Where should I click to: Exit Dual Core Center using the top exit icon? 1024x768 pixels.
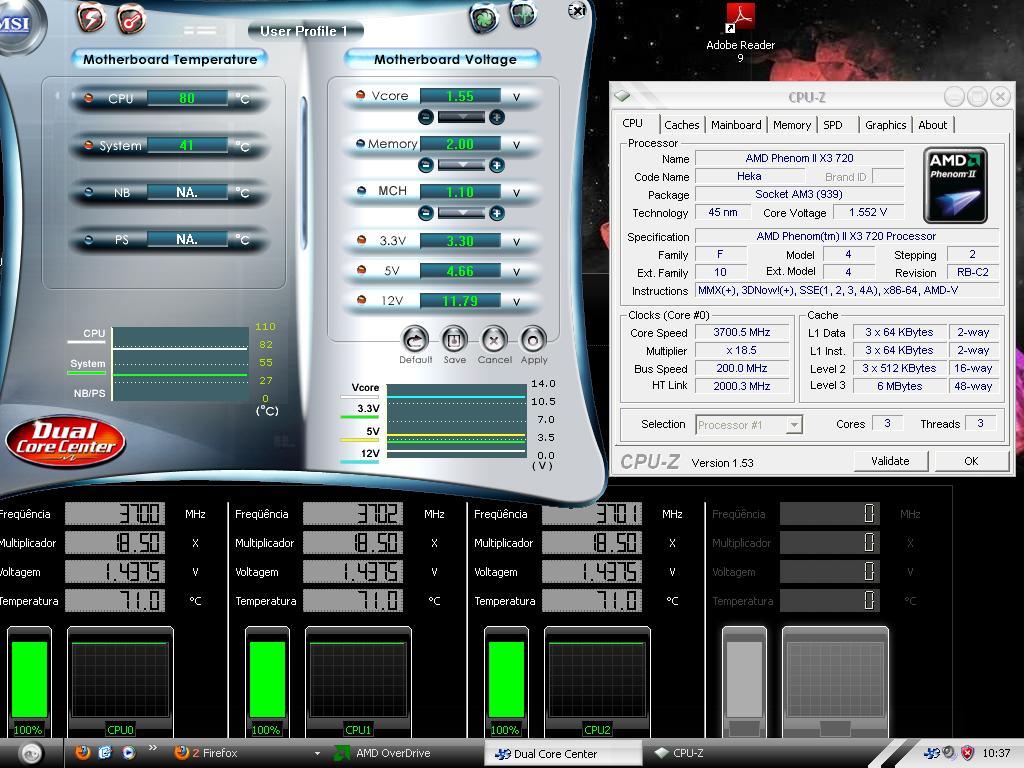(x=577, y=10)
